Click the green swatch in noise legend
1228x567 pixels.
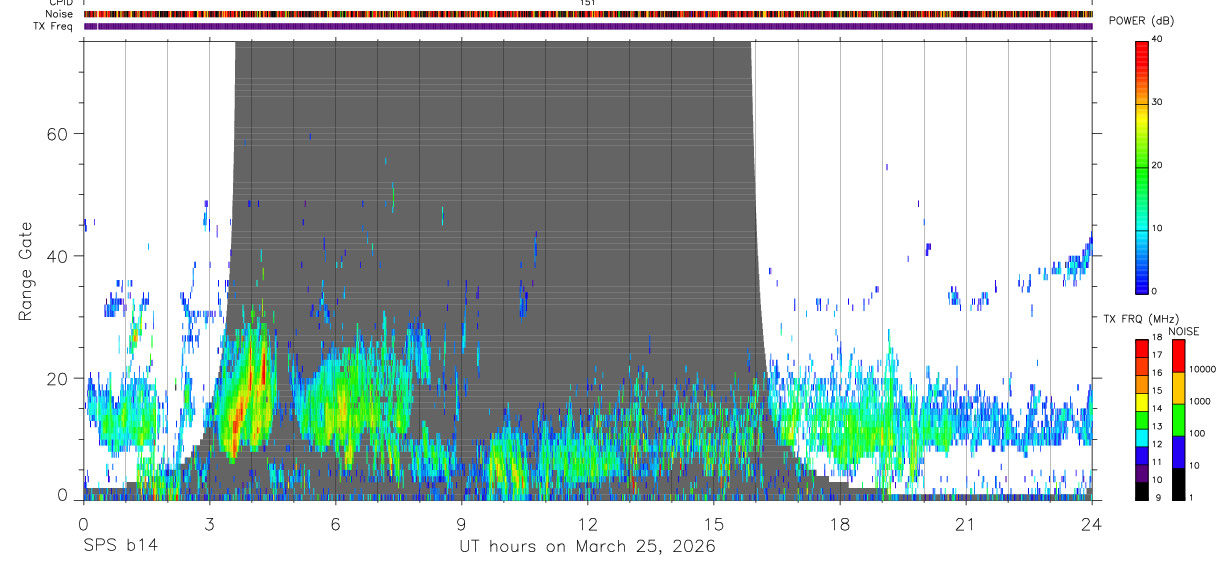click(x=1179, y=420)
